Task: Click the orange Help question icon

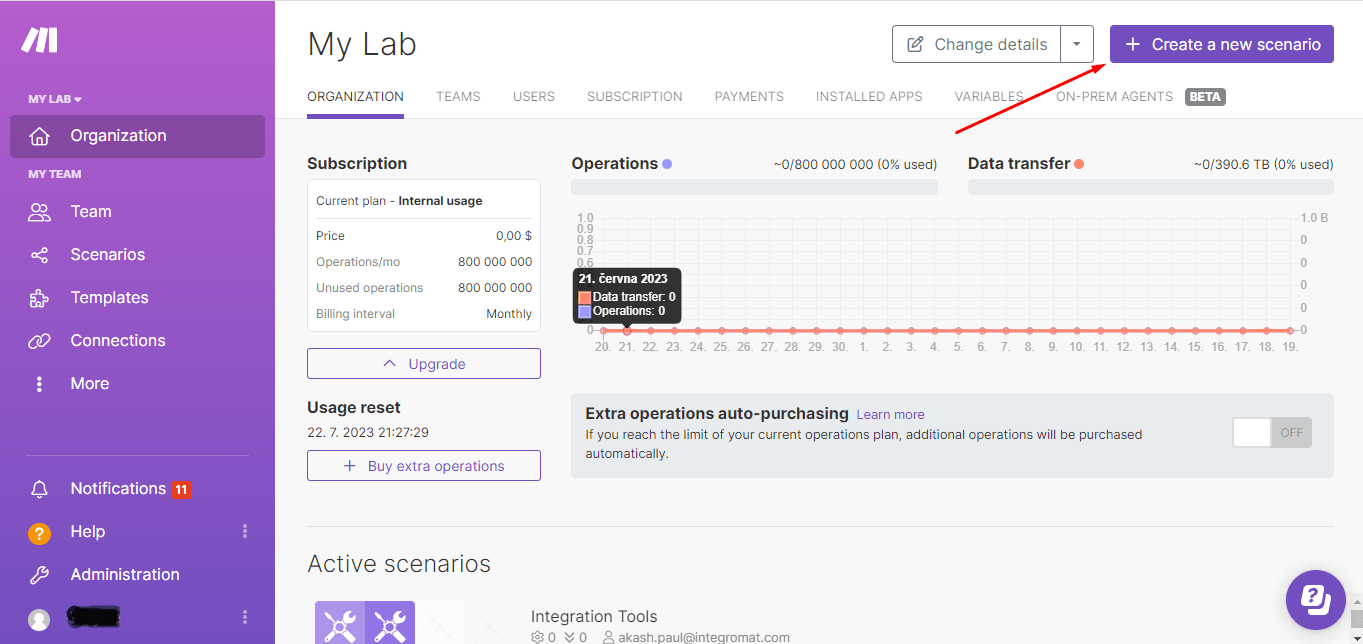Action: 39,533
